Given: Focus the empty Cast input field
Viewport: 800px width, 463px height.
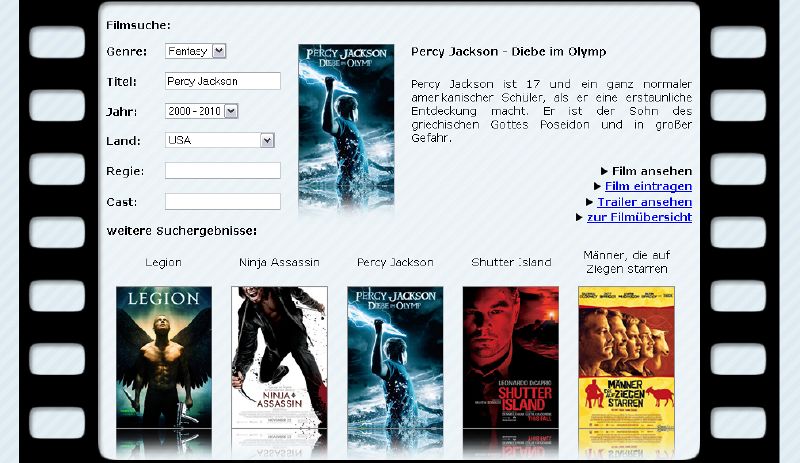Looking at the screenshot, I should tap(222, 202).
